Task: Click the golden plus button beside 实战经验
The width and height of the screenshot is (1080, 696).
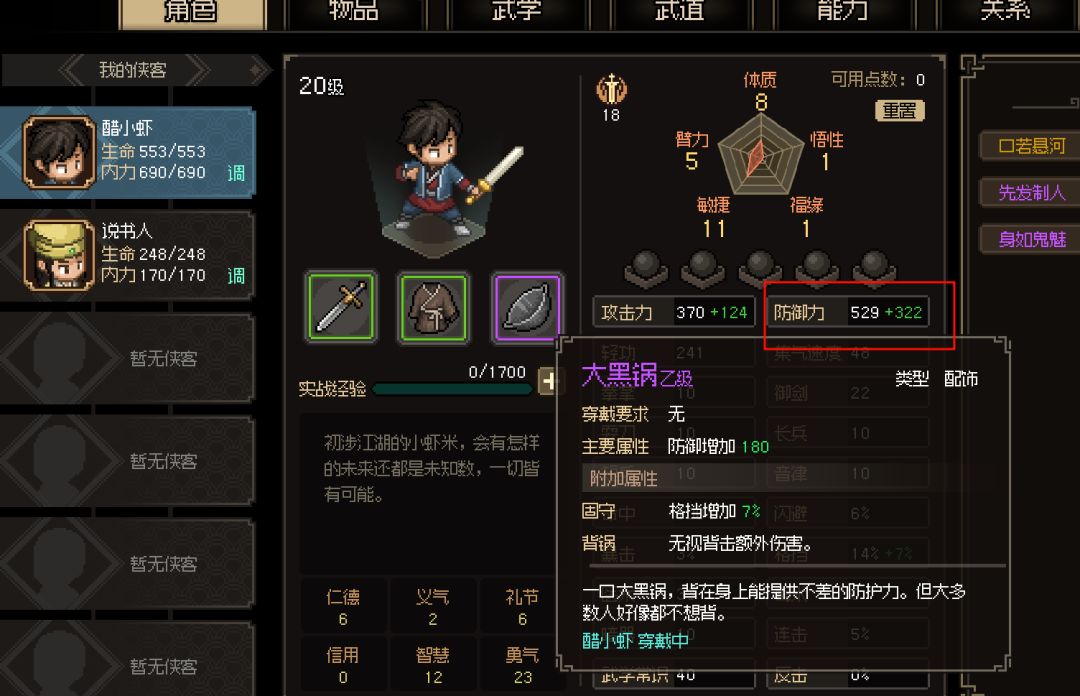Action: pos(548,380)
